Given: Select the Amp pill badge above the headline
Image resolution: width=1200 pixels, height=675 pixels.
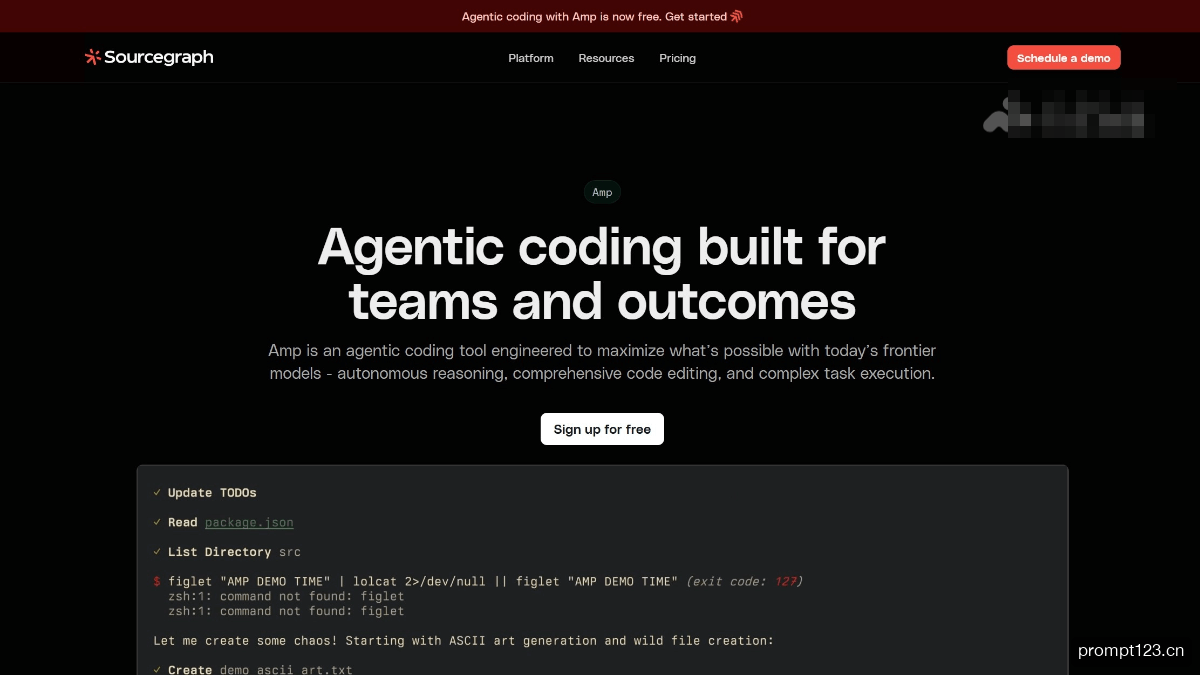Looking at the screenshot, I should [602, 192].
